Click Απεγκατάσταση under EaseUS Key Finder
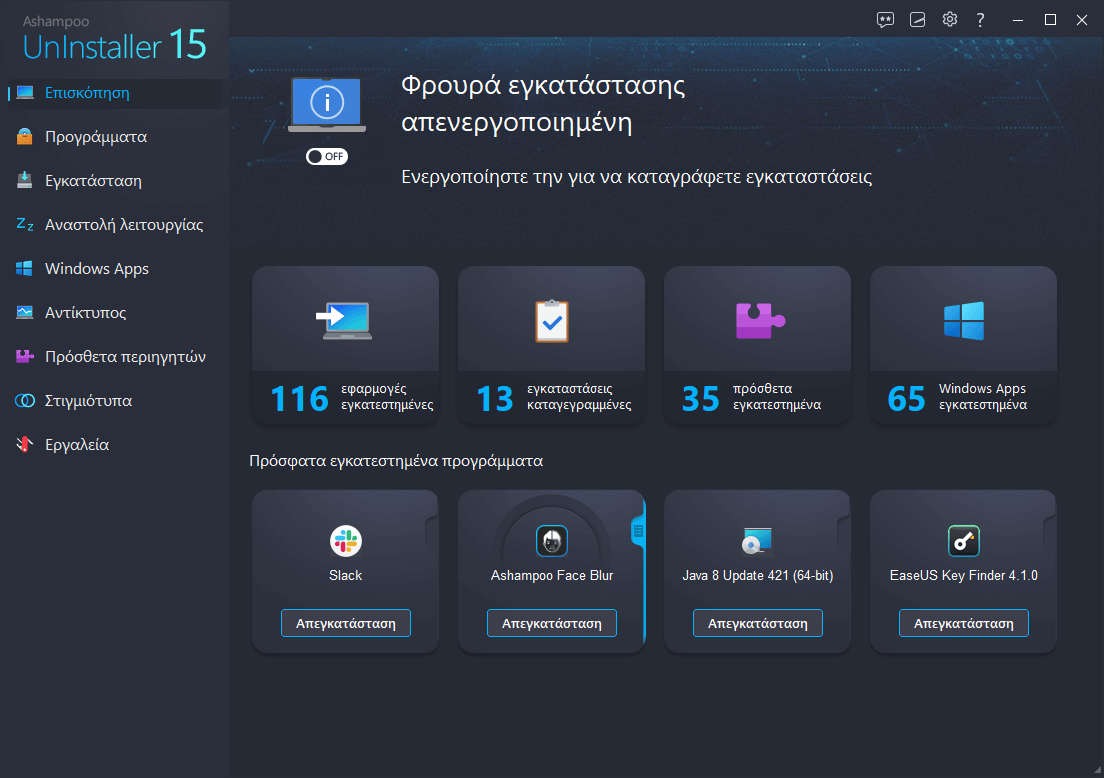Screen dimensions: 1104x778 [964, 623]
